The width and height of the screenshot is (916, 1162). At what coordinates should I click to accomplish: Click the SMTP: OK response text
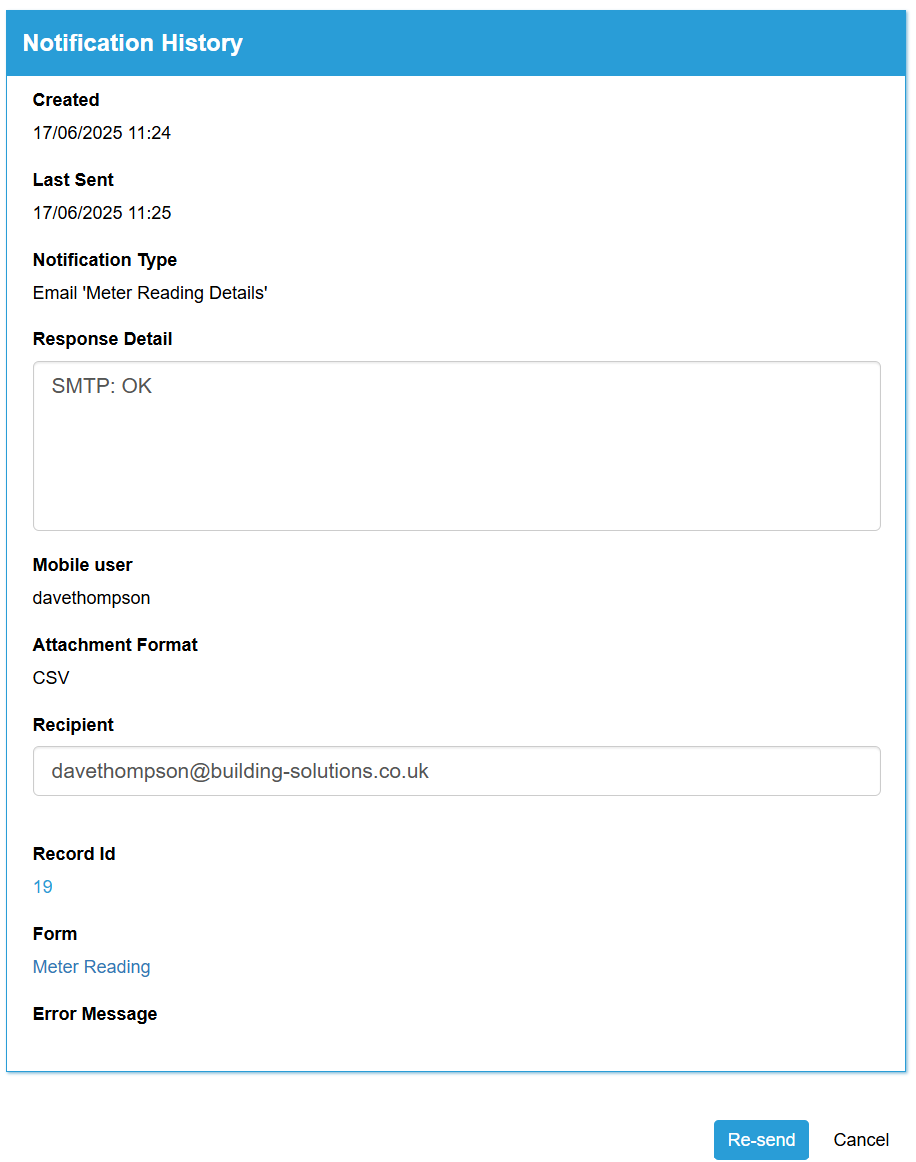tap(102, 385)
